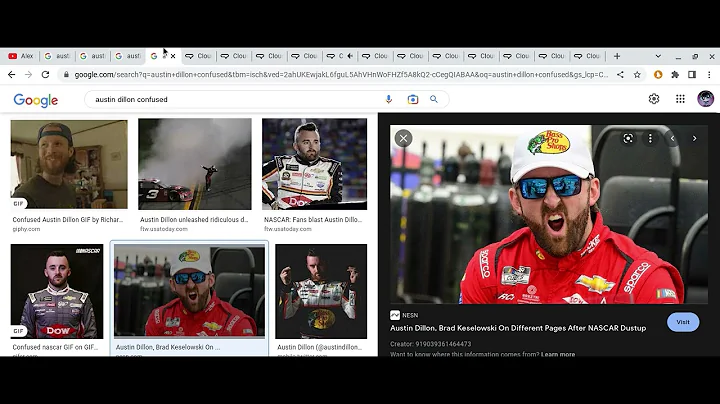Open smoke burnout number 3 car image

coord(195,164)
